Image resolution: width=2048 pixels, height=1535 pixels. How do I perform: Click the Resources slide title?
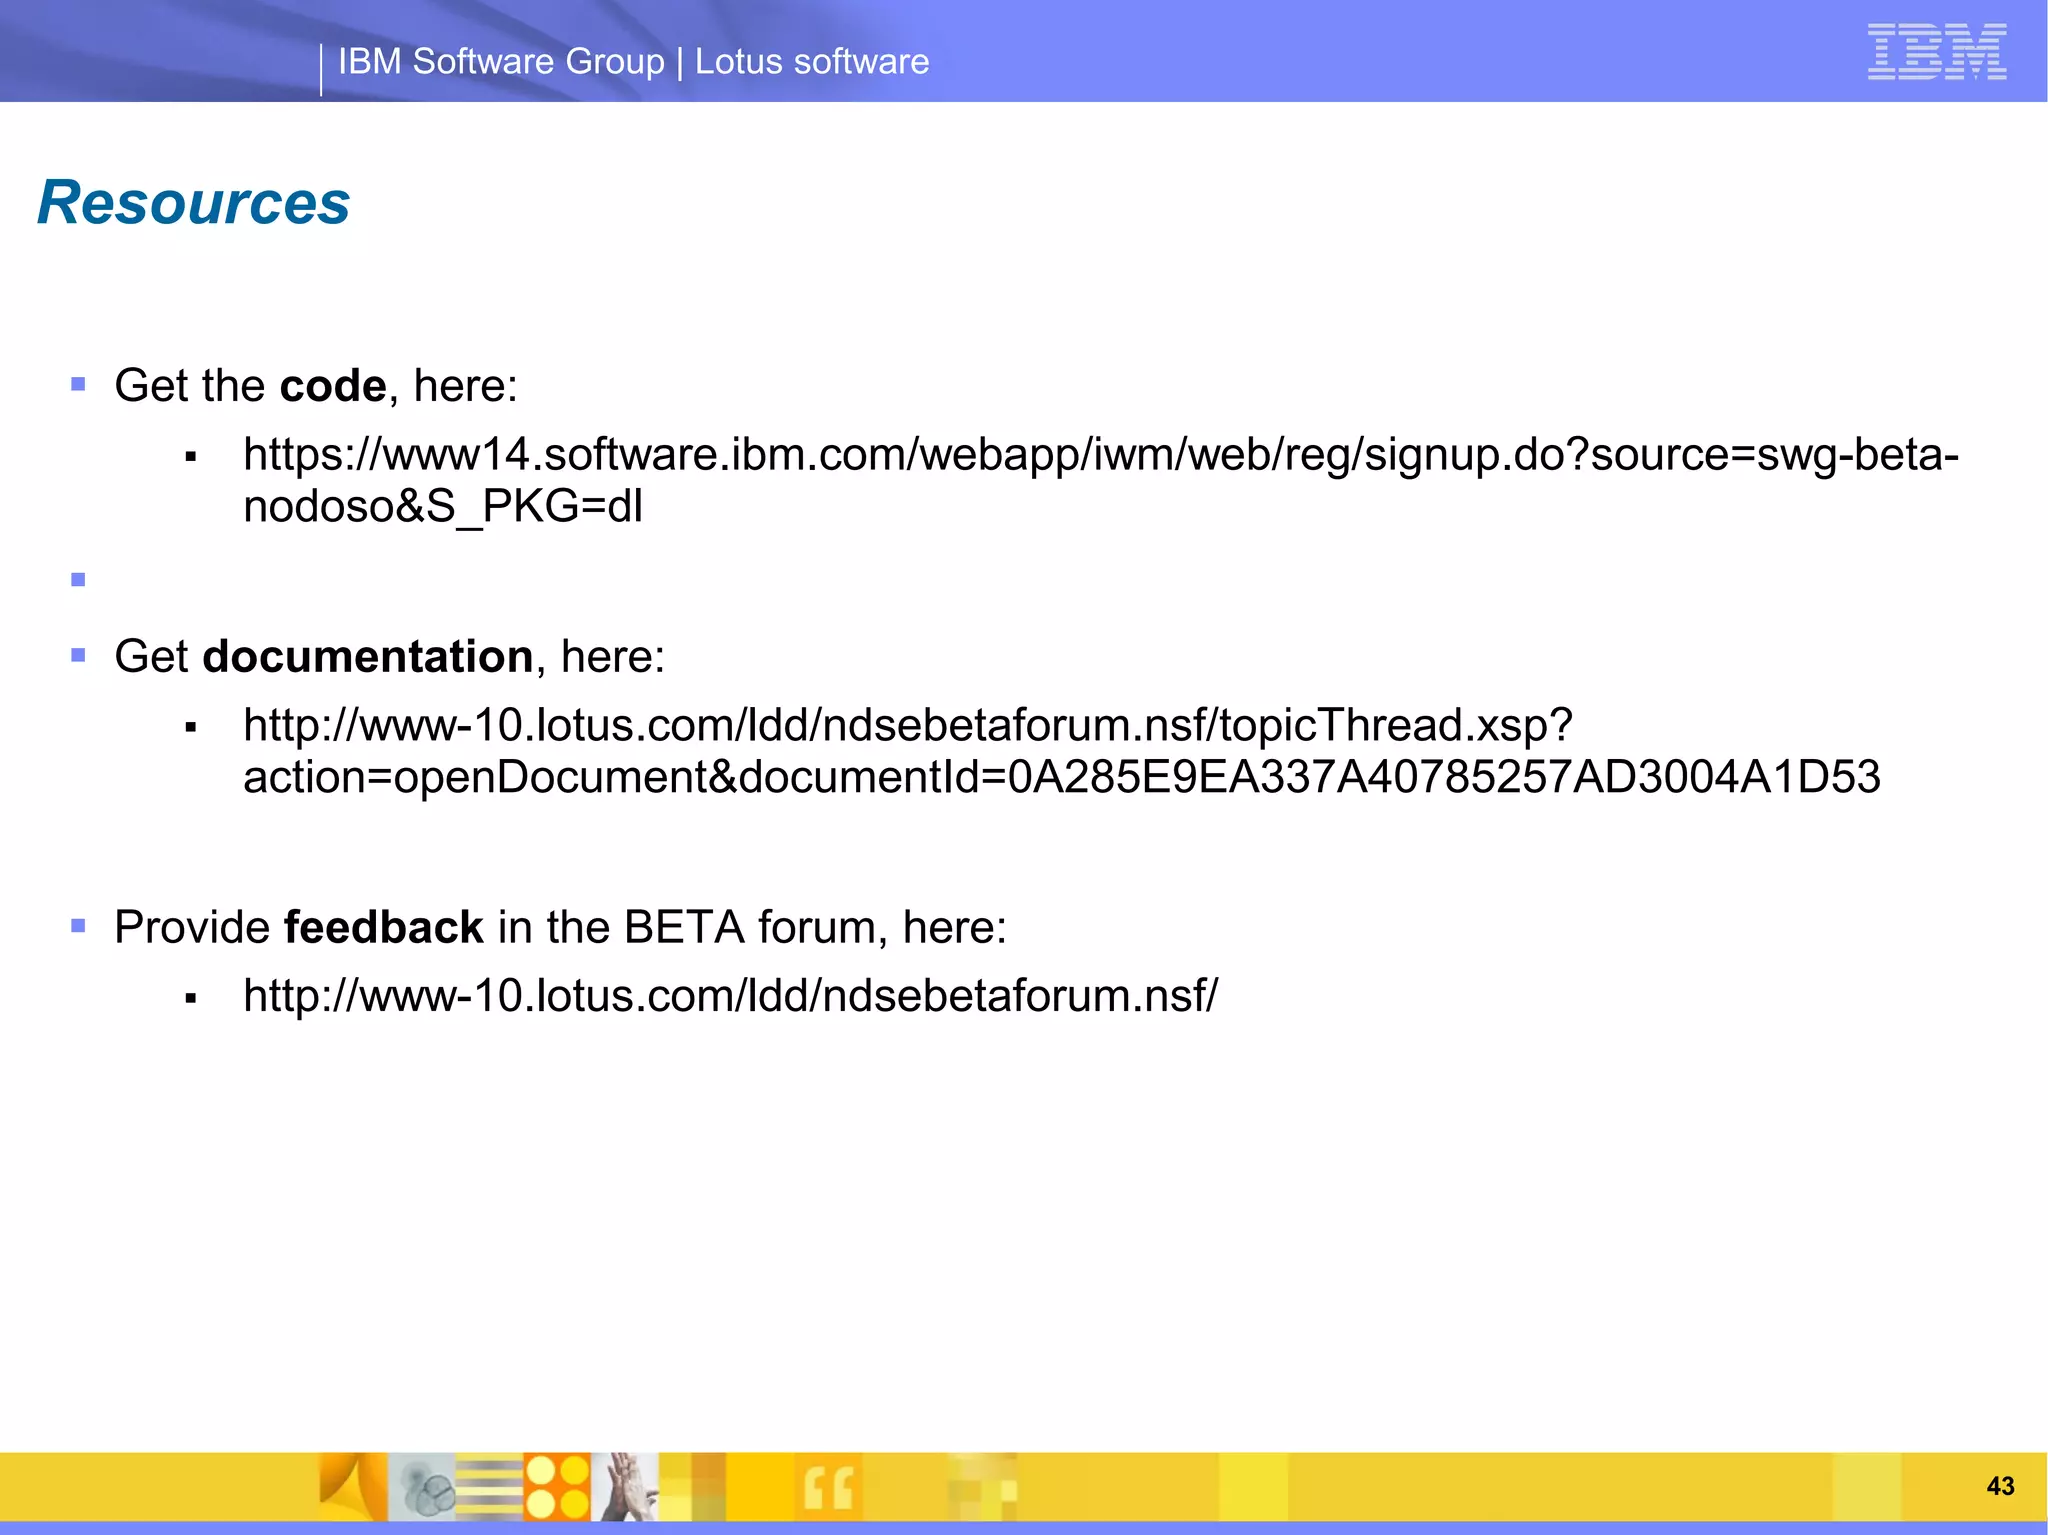tap(194, 203)
